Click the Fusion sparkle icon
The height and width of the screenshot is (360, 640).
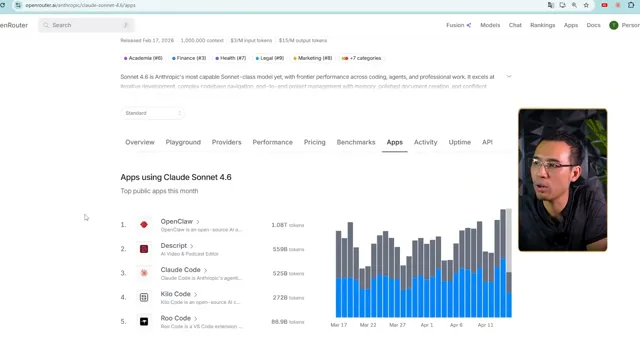(x=469, y=25)
